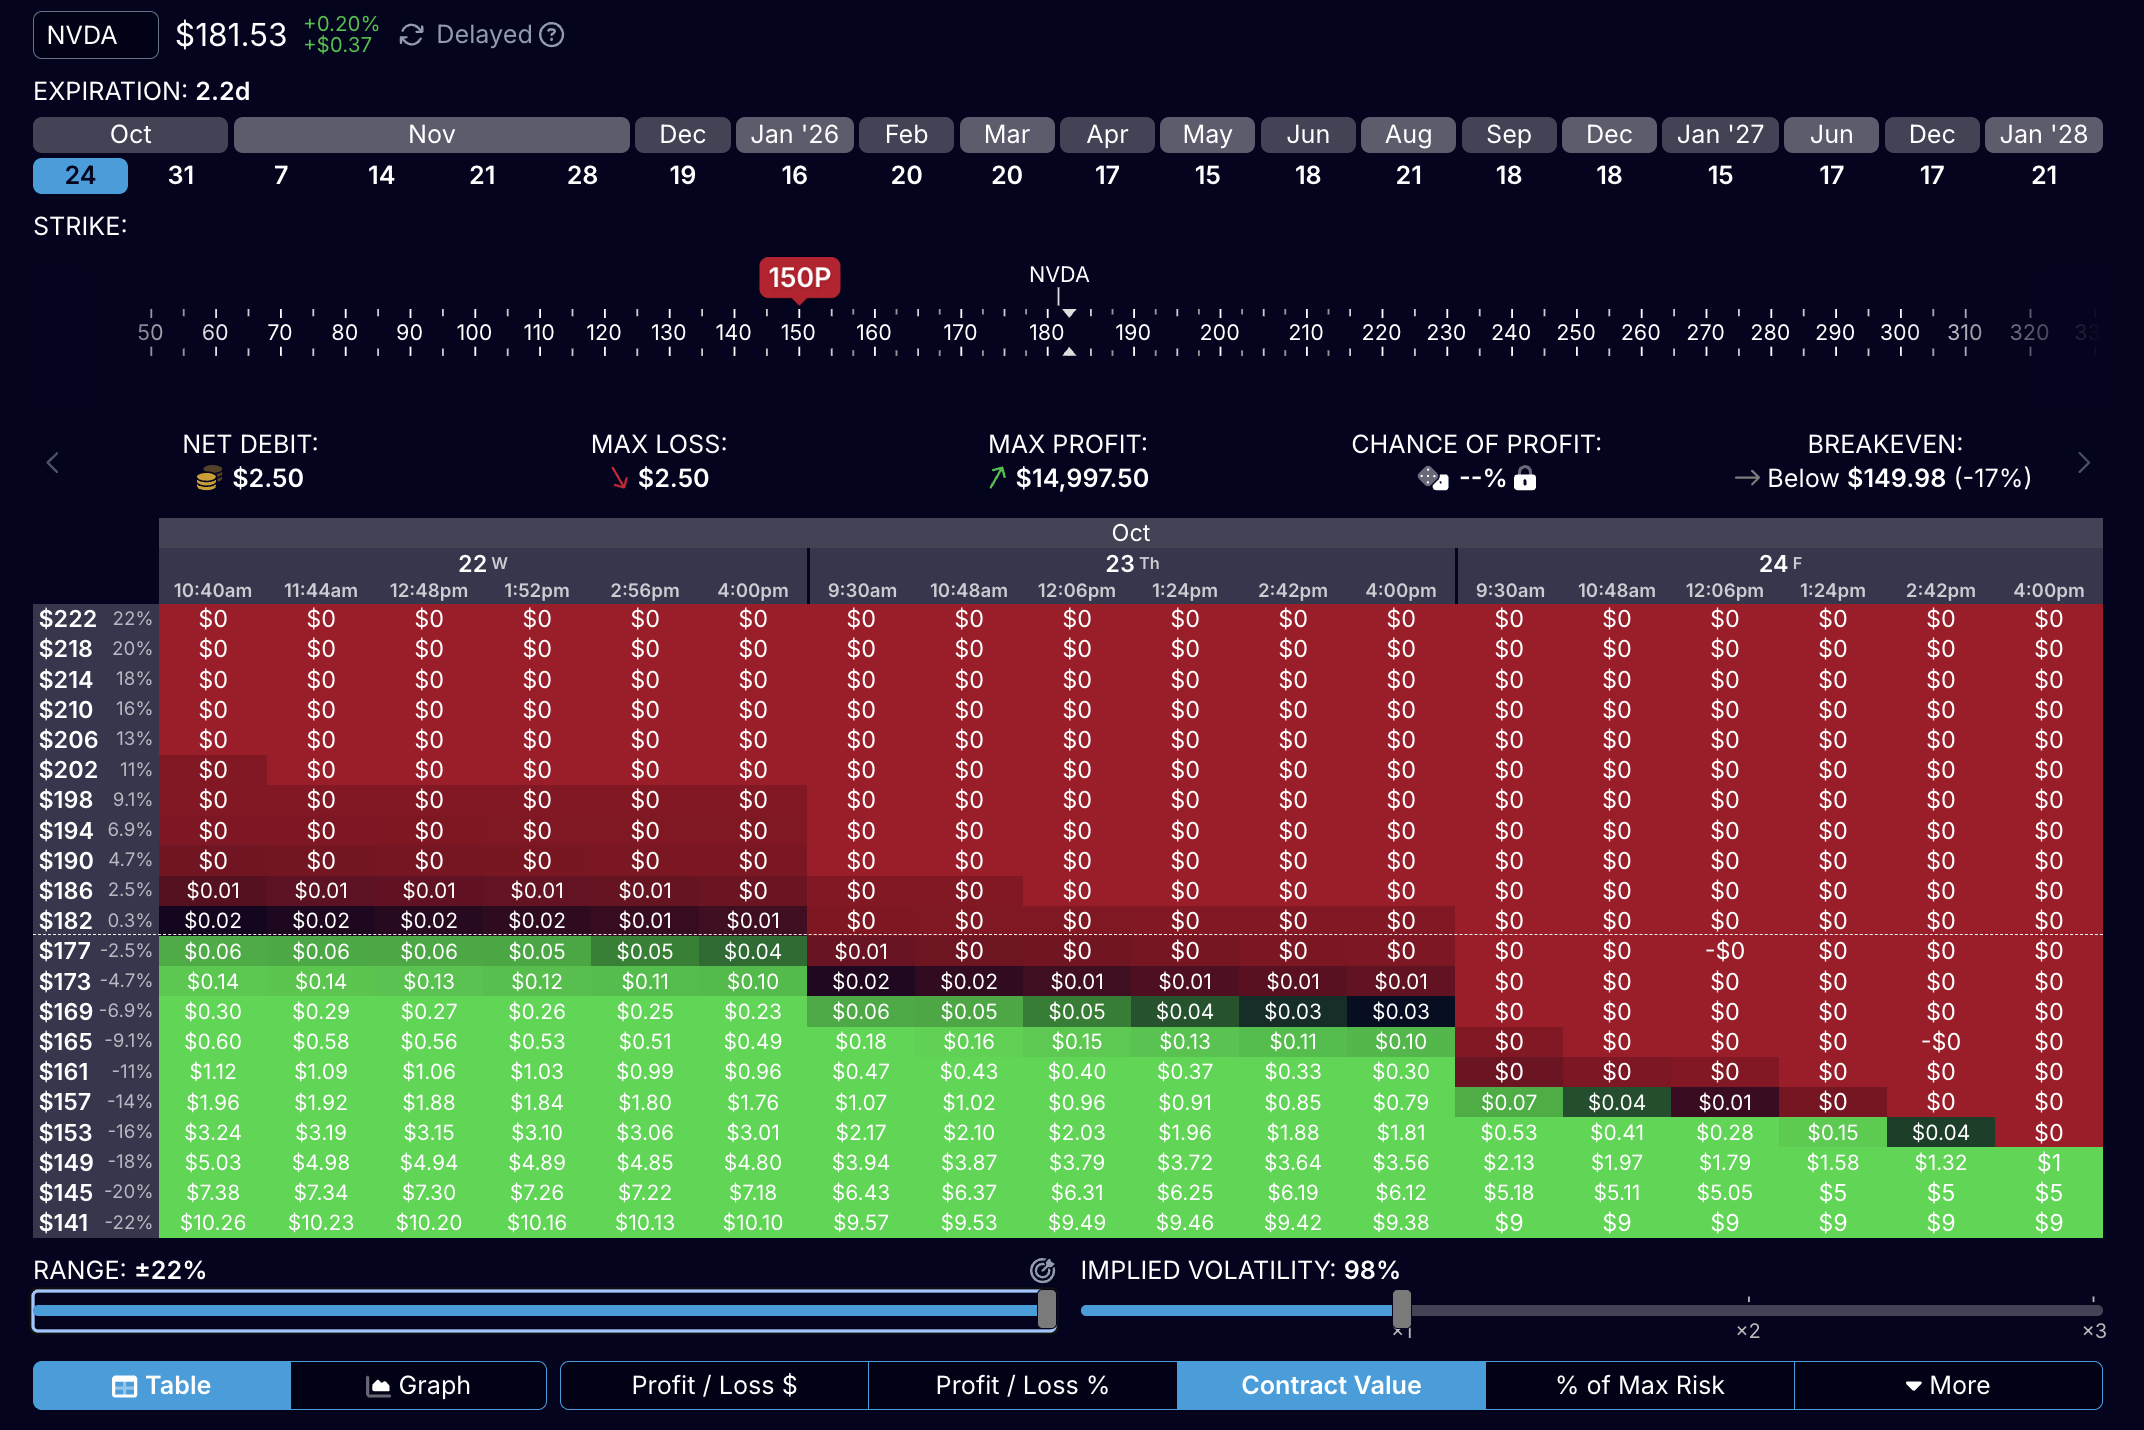Toggle Profit / Loss % display
Image resolution: width=2144 pixels, height=1430 pixels.
[x=1022, y=1385]
